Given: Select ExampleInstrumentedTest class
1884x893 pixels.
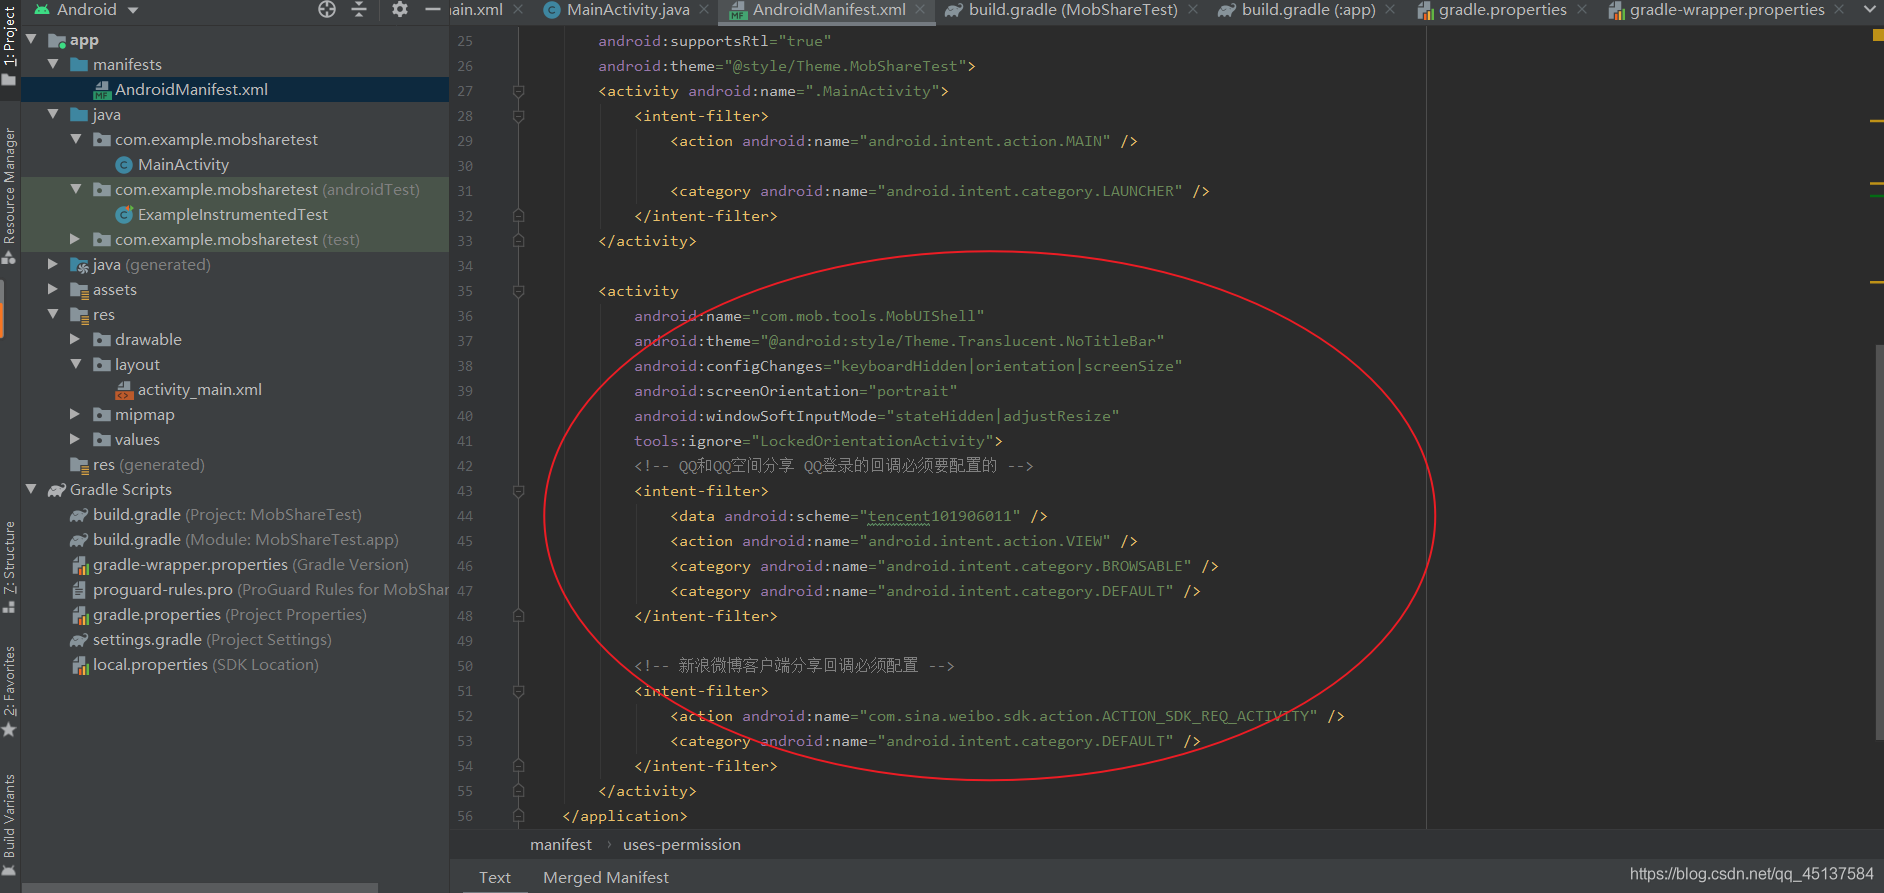Looking at the screenshot, I should [232, 214].
